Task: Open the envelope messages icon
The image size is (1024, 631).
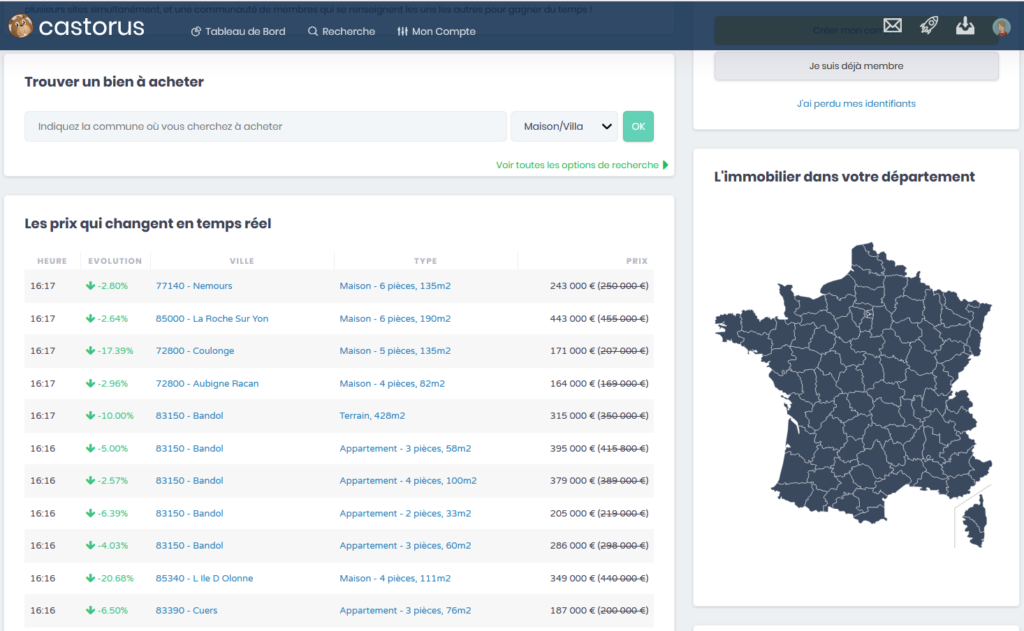Action: [893, 27]
